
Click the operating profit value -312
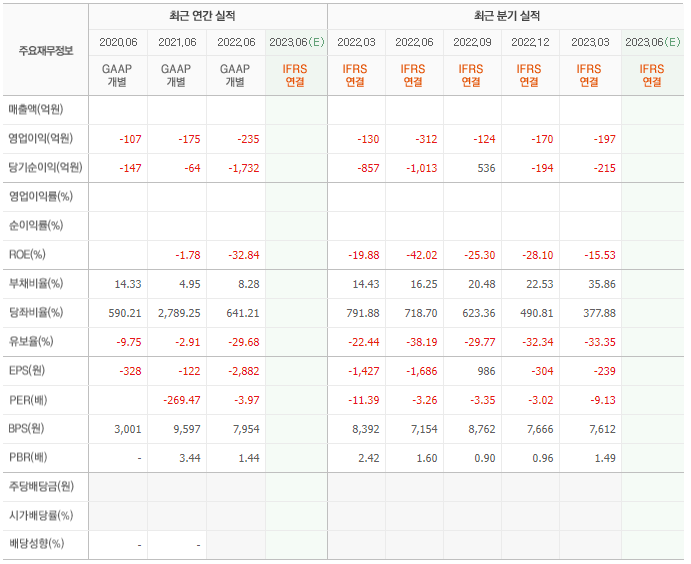(426, 139)
